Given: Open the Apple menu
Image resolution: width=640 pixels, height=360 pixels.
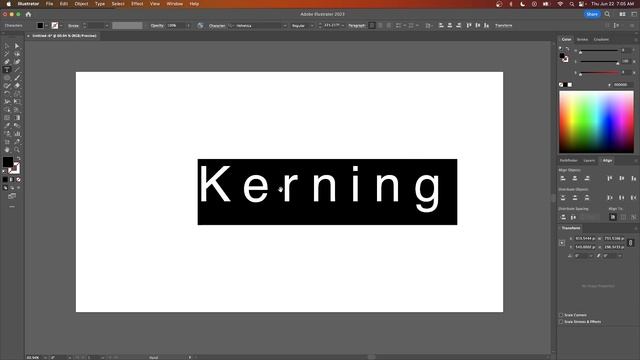Looking at the screenshot, I should [9, 4].
